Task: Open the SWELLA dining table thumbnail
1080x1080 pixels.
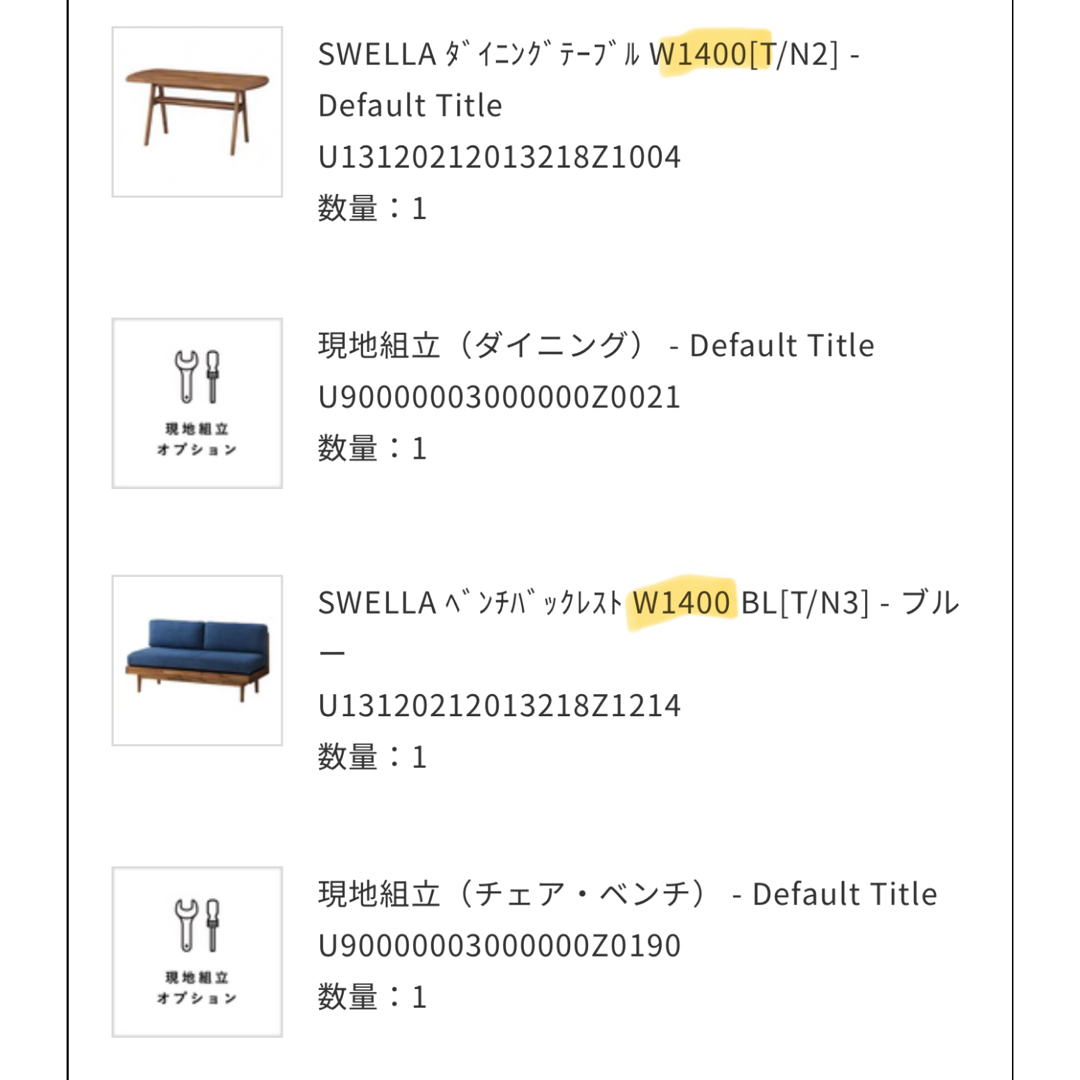Action: click(197, 112)
